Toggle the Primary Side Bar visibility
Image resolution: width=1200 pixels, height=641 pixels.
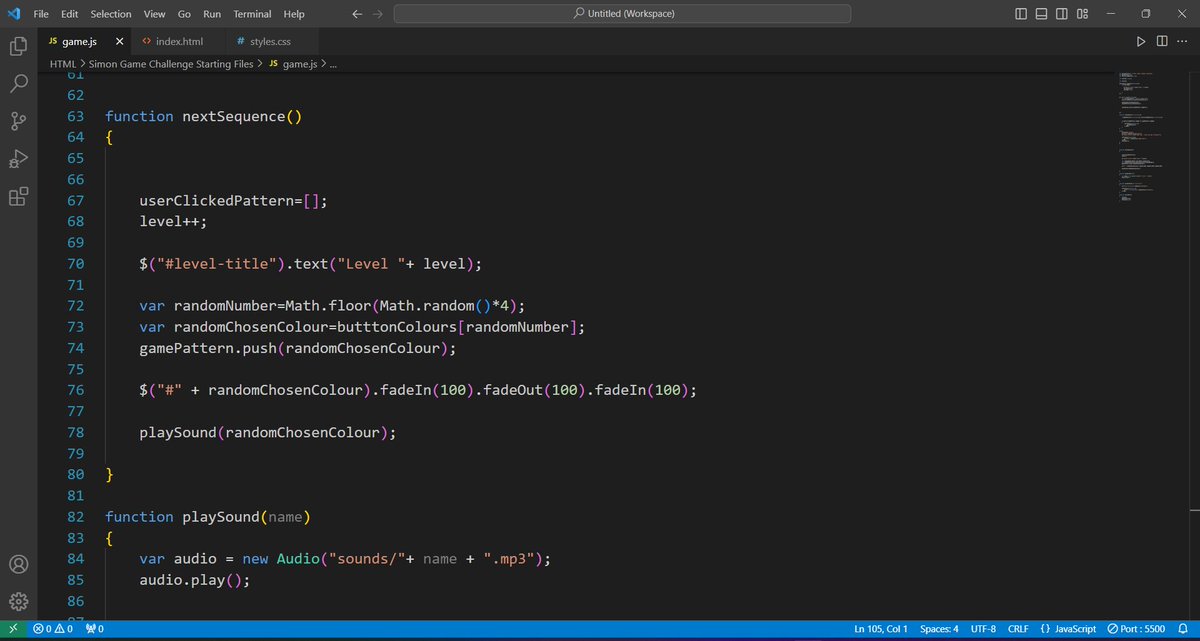click(1020, 13)
